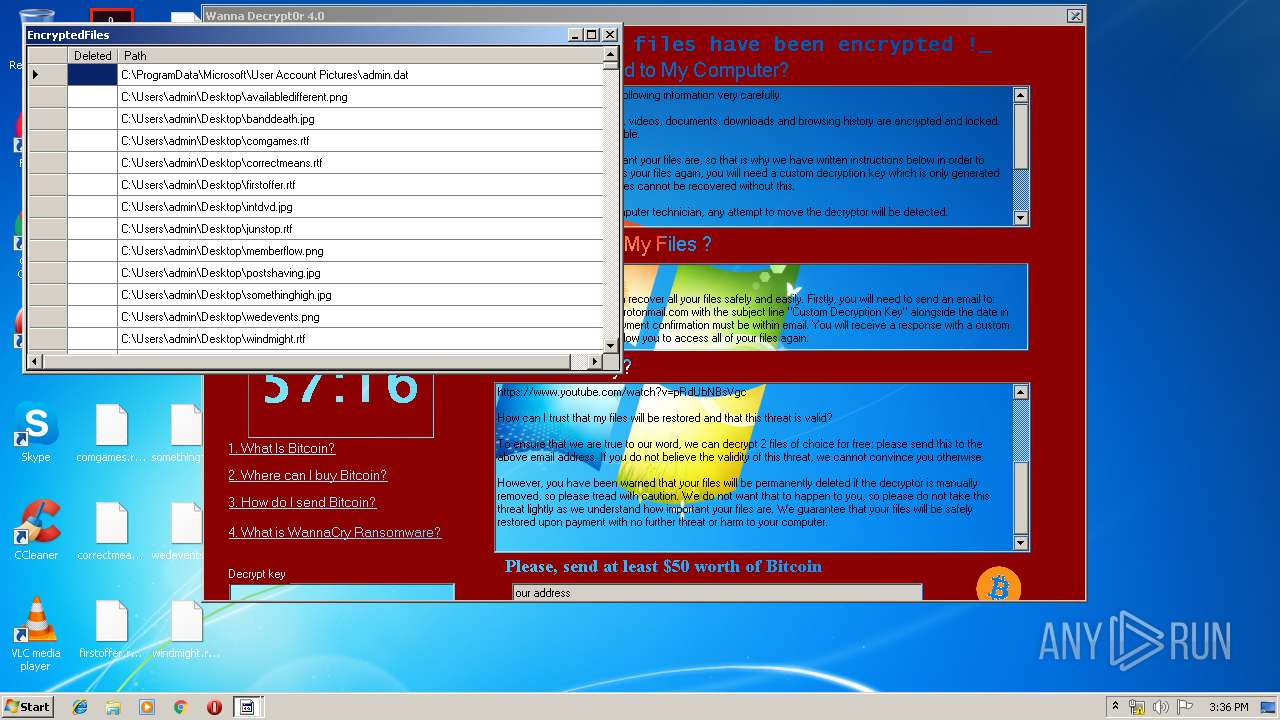This screenshot has width=1280, height=720.
Task: Open Internet Explorer from taskbar
Action: point(80,707)
